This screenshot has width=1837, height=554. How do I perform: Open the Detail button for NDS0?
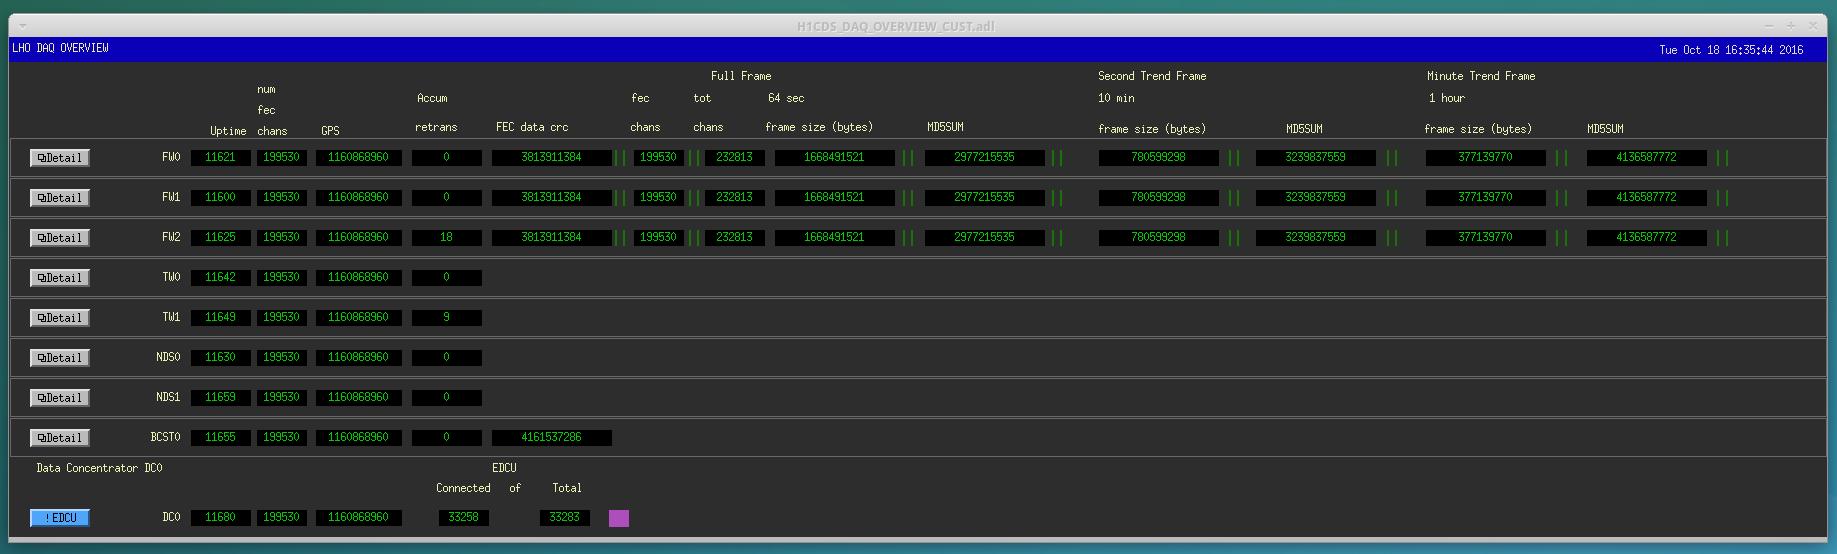[x=60, y=358]
